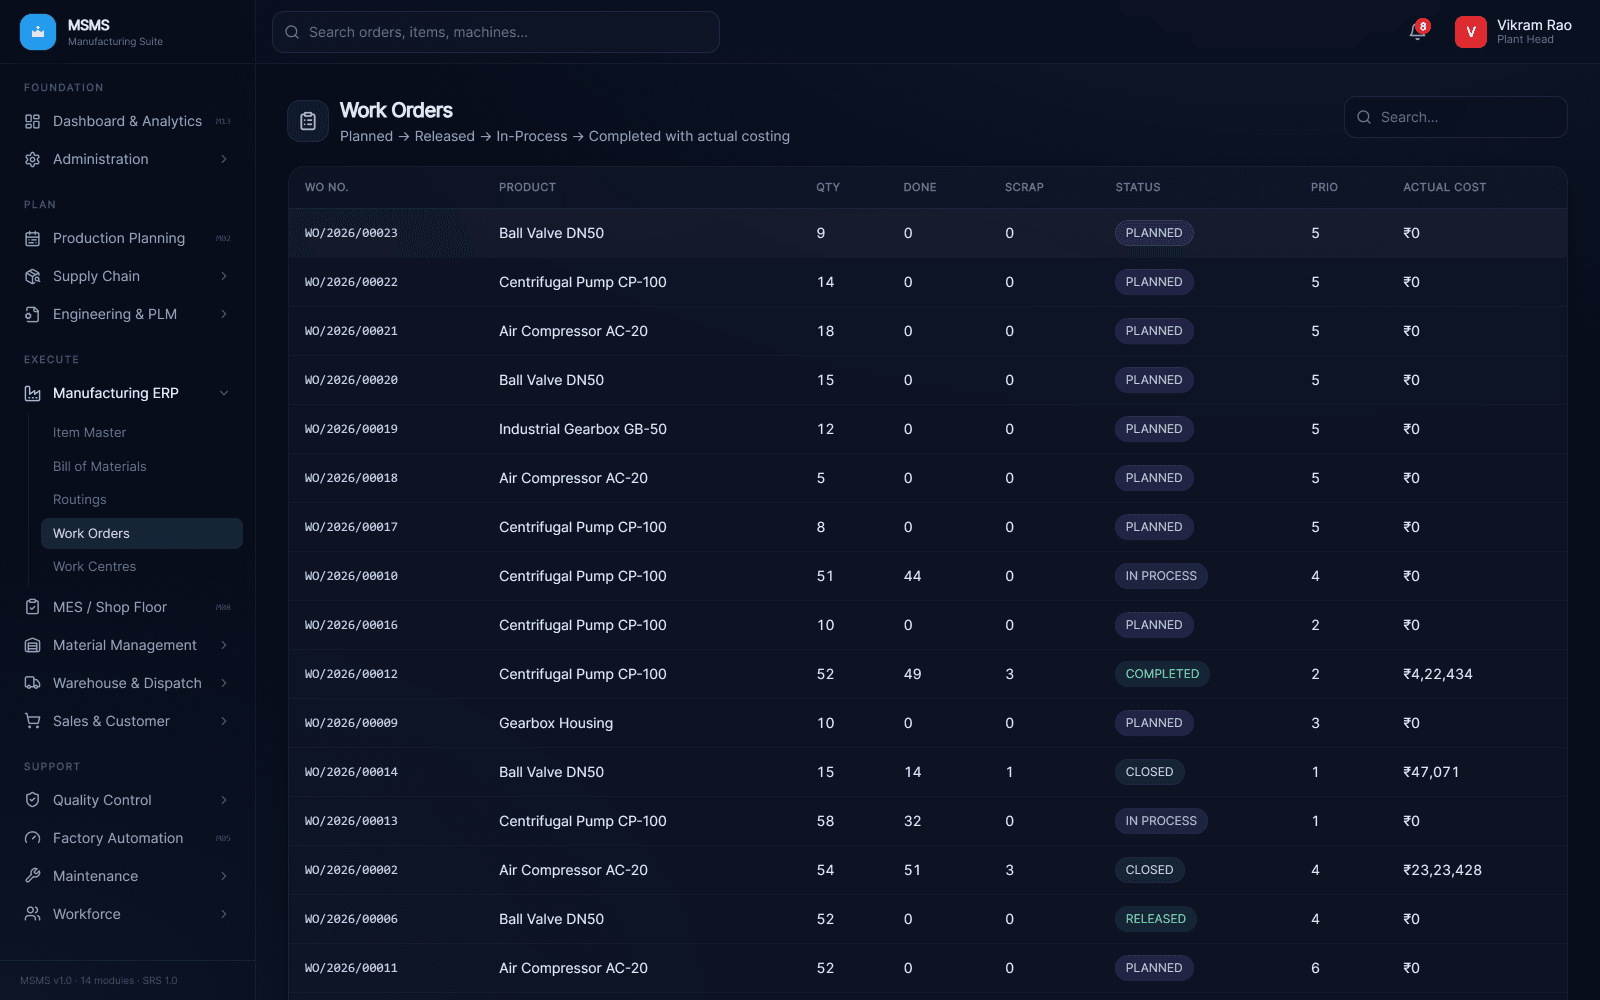
Task: Expand Warehouse & Dispatch chevron
Action: click(x=224, y=683)
